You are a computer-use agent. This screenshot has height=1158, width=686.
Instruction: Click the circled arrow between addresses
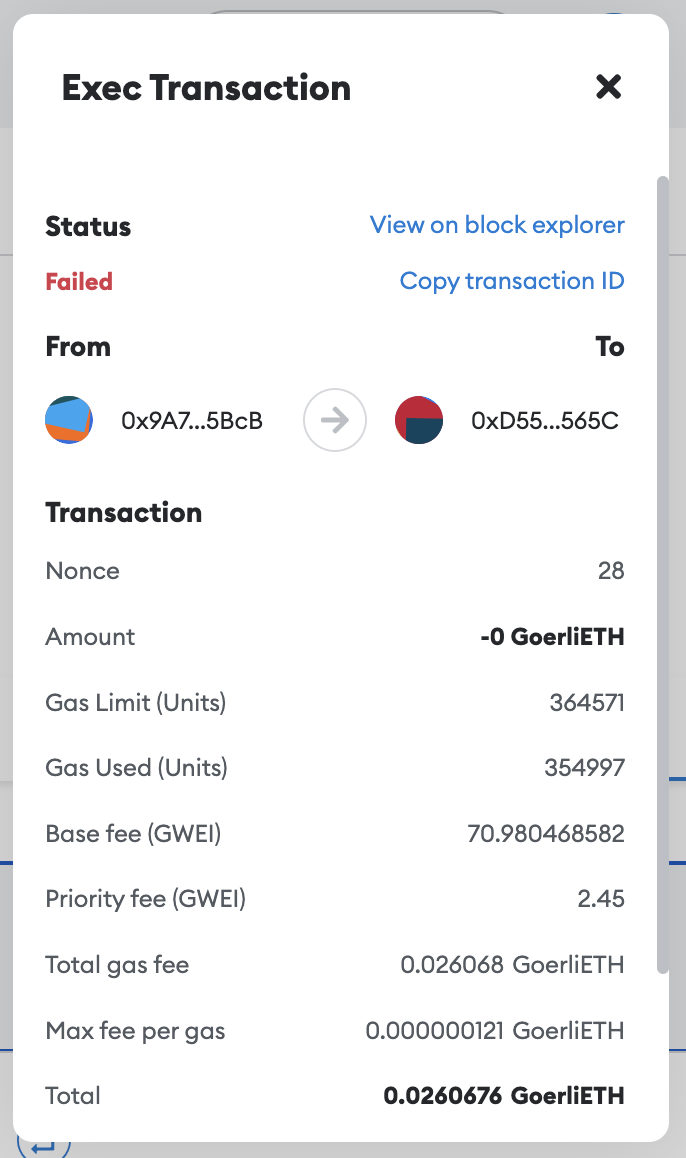(335, 420)
